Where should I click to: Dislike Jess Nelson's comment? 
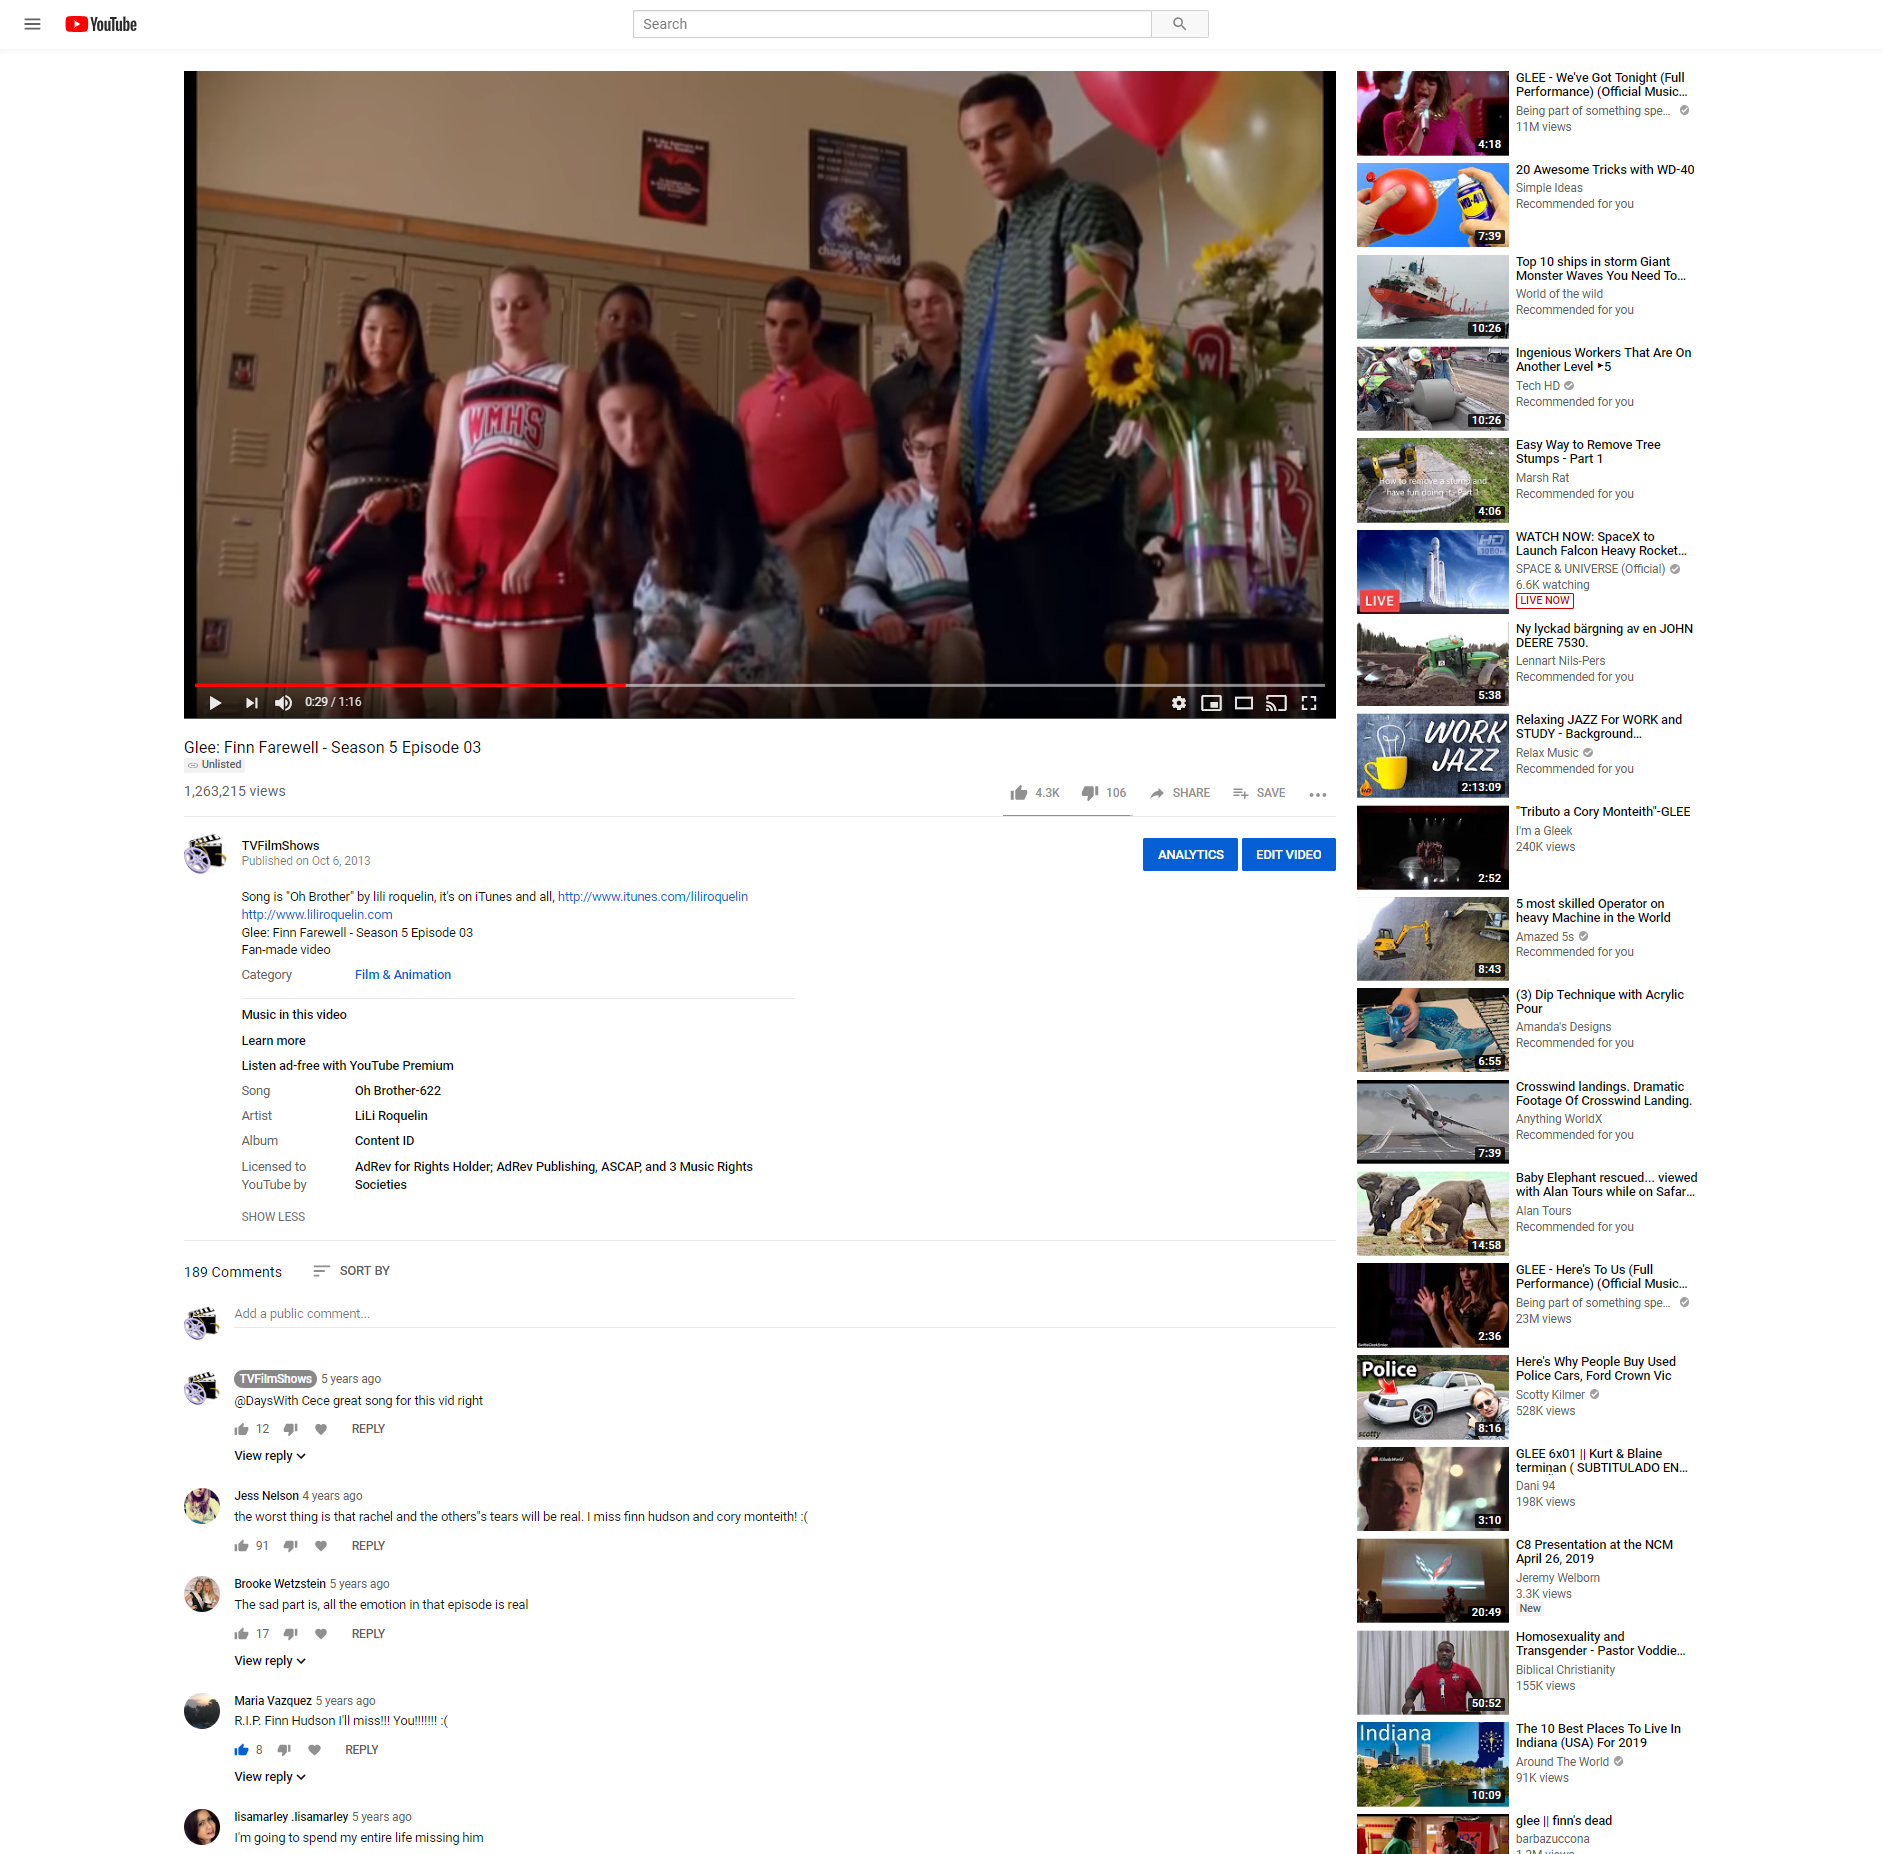[x=291, y=1547]
